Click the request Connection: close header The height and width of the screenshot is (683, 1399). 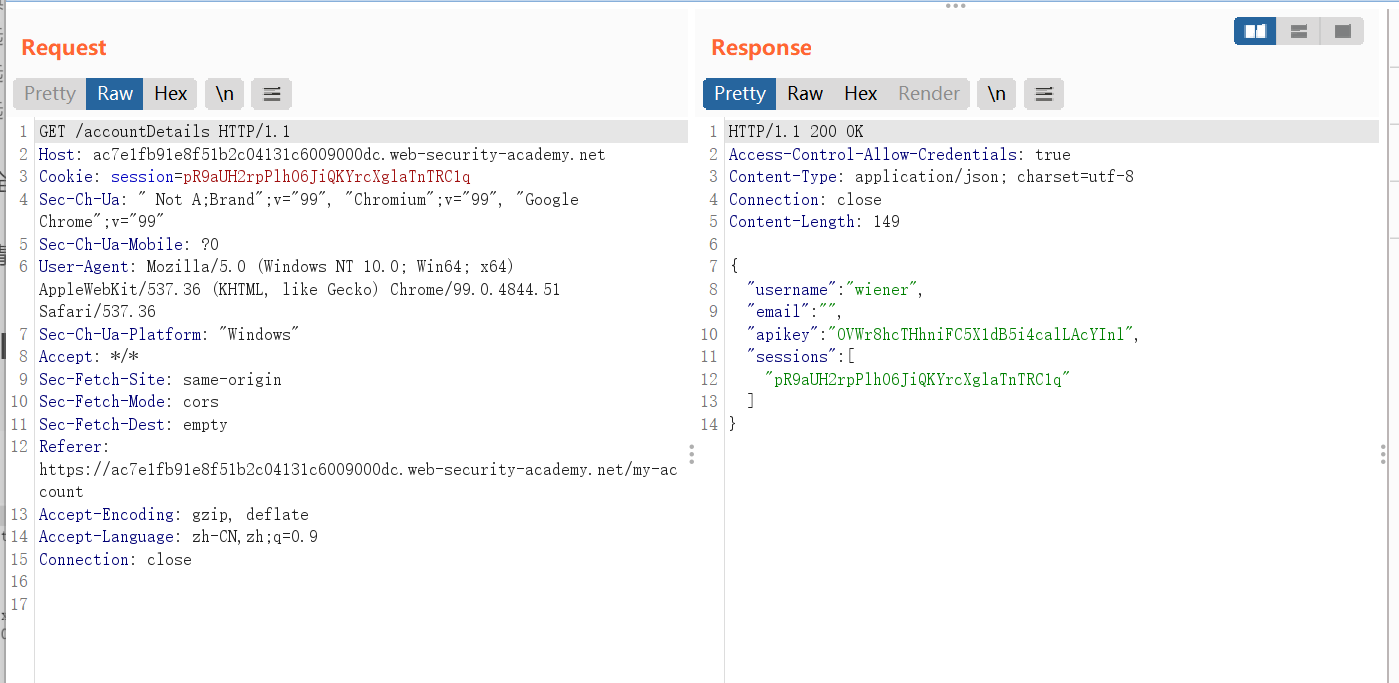coord(115,560)
